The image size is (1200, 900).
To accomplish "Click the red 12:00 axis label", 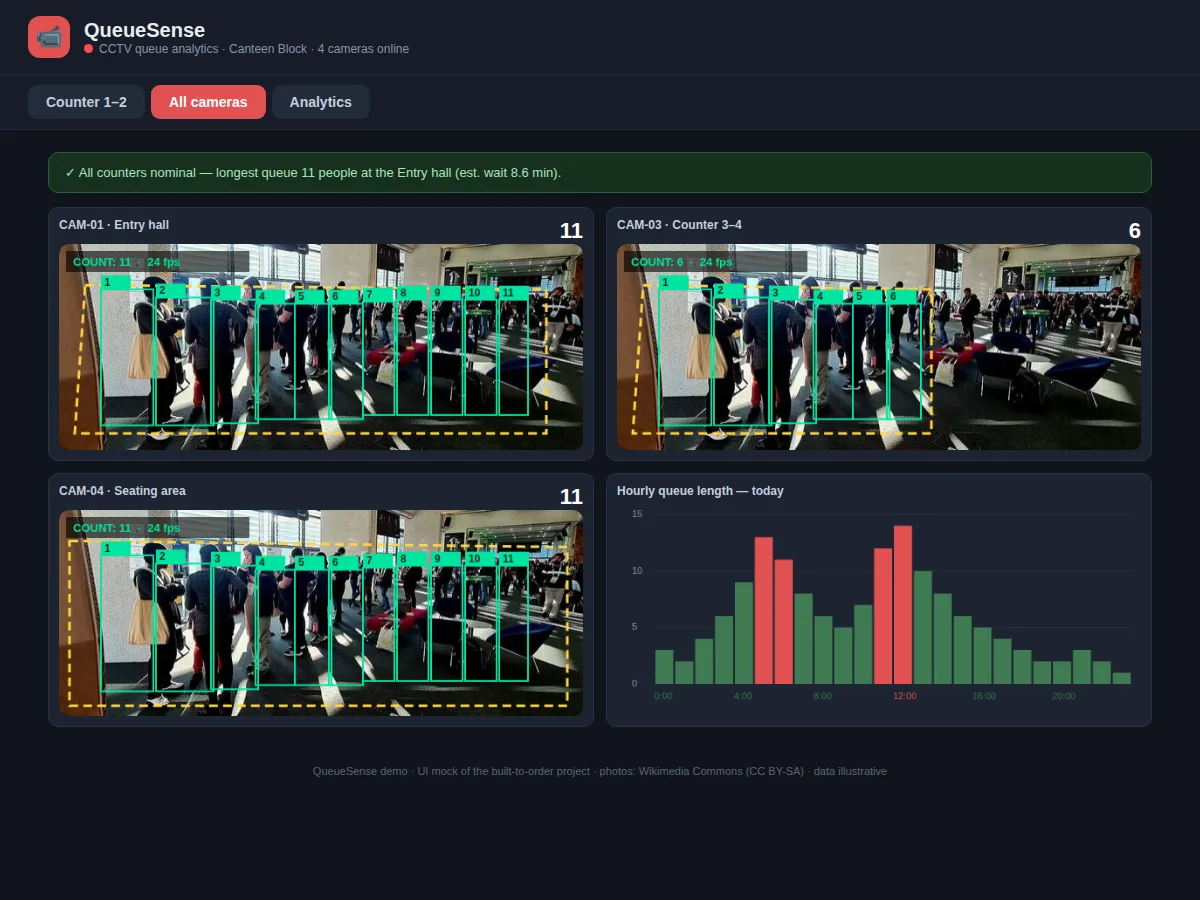I will (x=905, y=696).
